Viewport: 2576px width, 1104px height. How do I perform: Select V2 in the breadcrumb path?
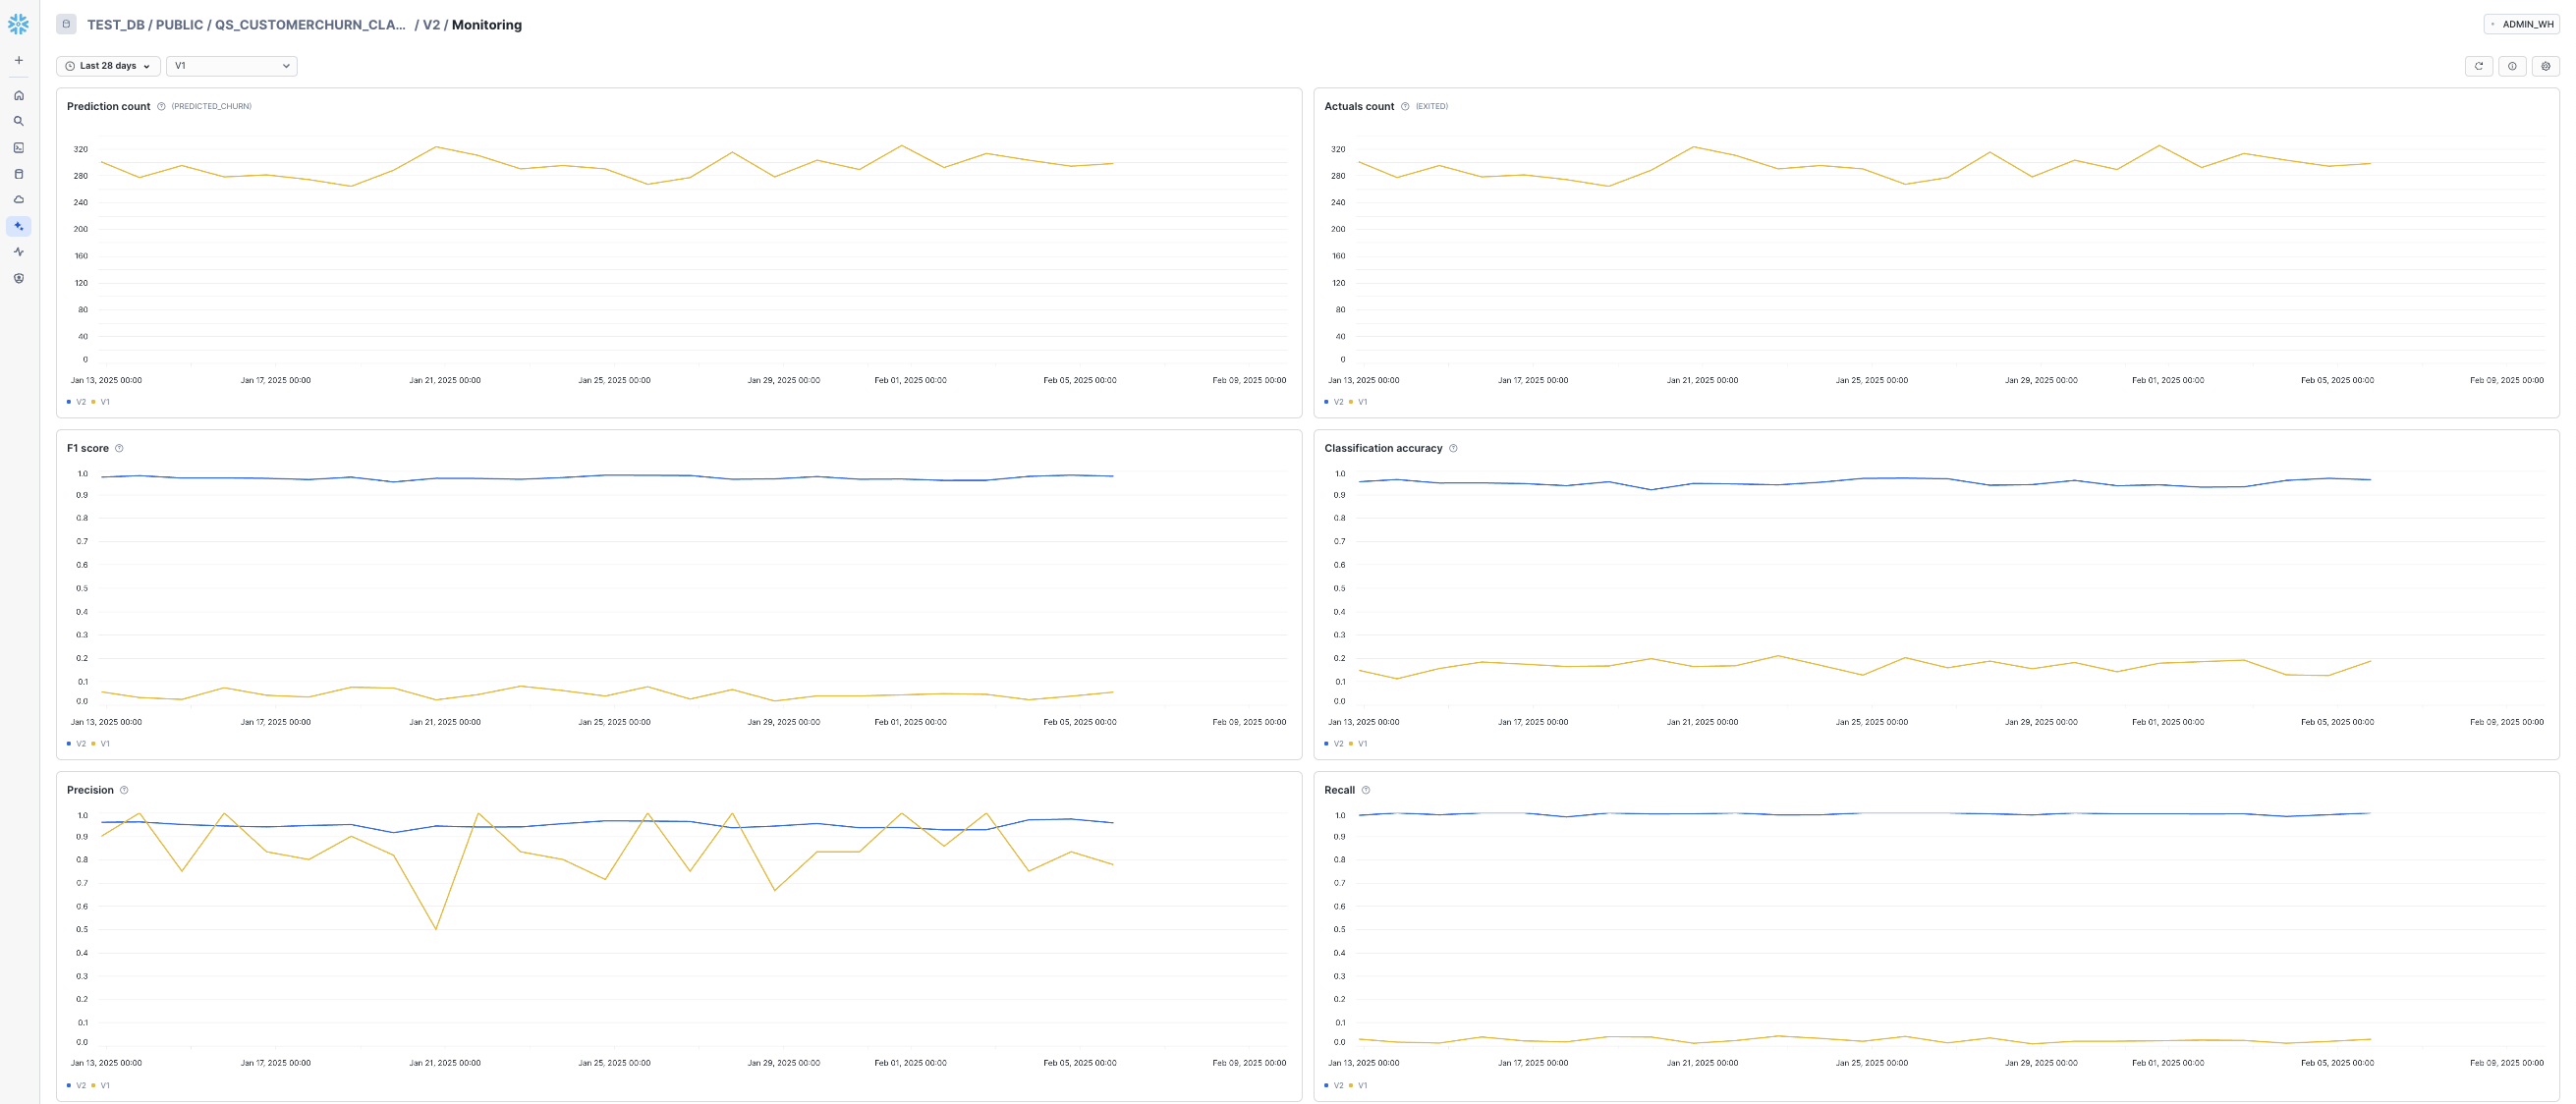[430, 25]
